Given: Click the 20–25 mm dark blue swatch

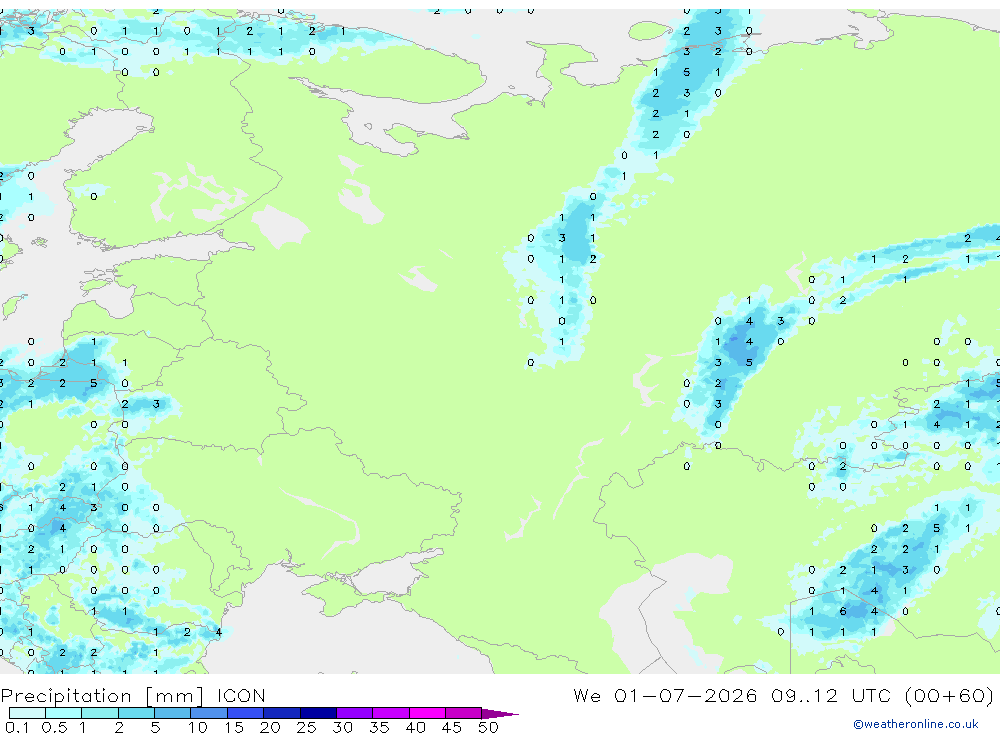Looking at the screenshot, I should pos(282,713).
